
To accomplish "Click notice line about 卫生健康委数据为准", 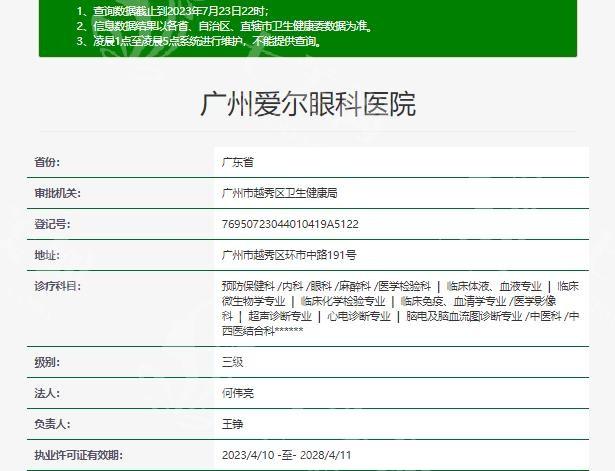I will point(224,26).
